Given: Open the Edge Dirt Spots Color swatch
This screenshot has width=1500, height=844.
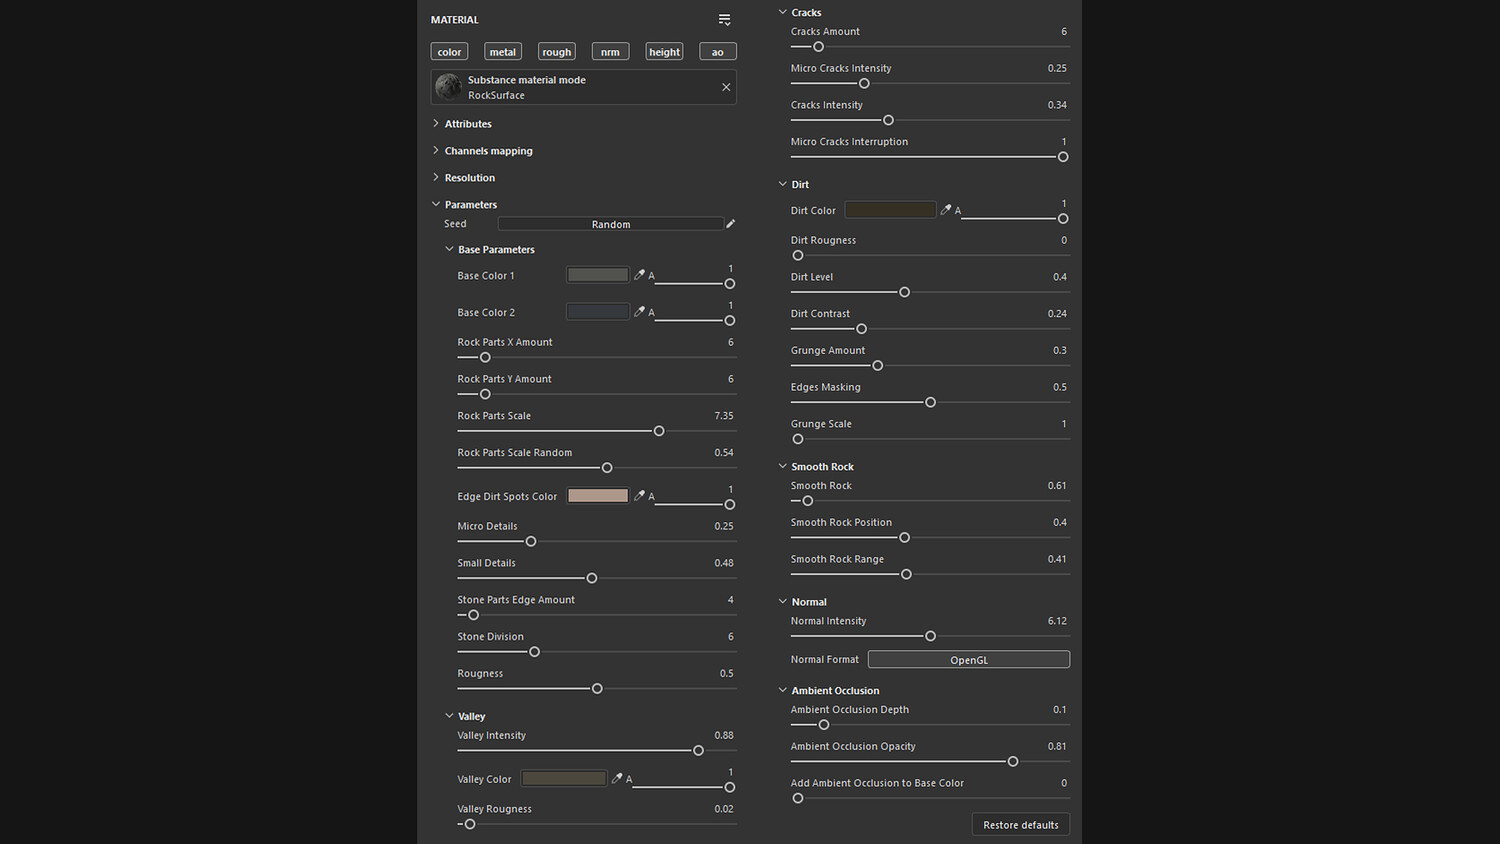Looking at the screenshot, I should click(x=598, y=495).
